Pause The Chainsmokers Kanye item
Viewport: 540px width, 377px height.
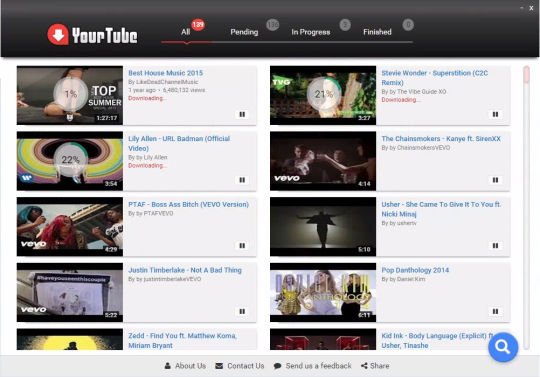pyautogui.click(x=495, y=180)
